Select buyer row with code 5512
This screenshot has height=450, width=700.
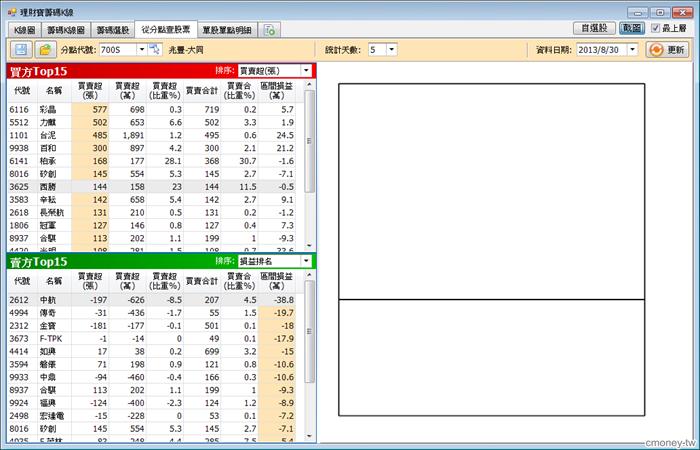click(151, 122)
